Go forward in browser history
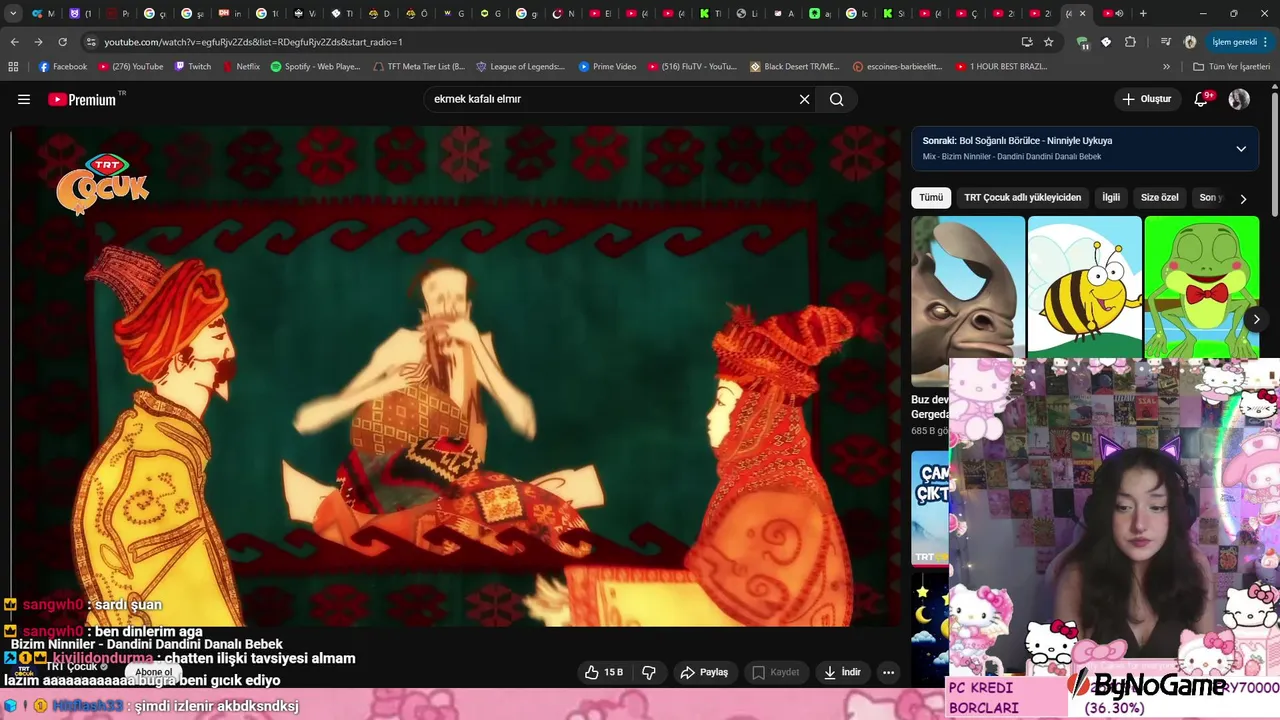The width and height of the screenshot is (1280, 720). [x=38, y=42]
